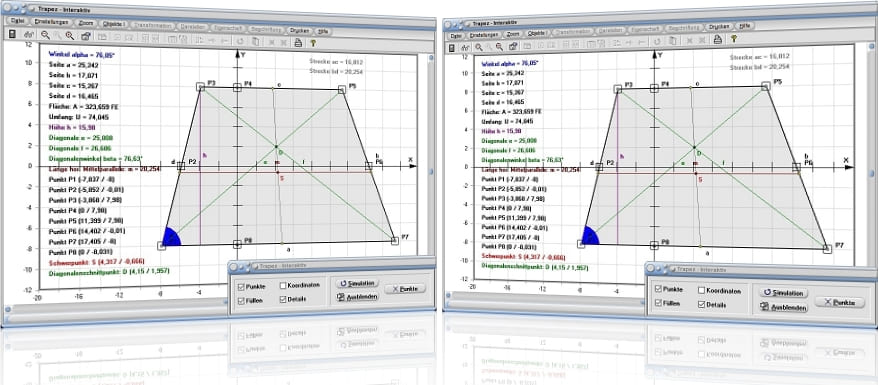Toggle Details checkbox in right control panel

pos(702,304)
